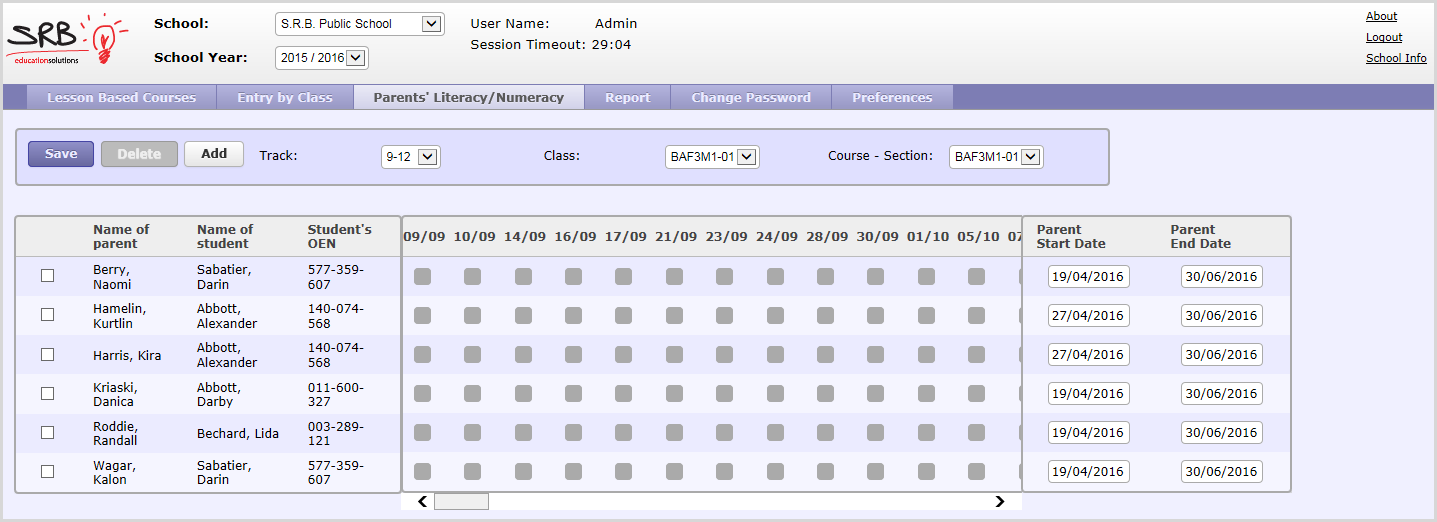Click the SRB lightbulb logo

tap(67, 42)
